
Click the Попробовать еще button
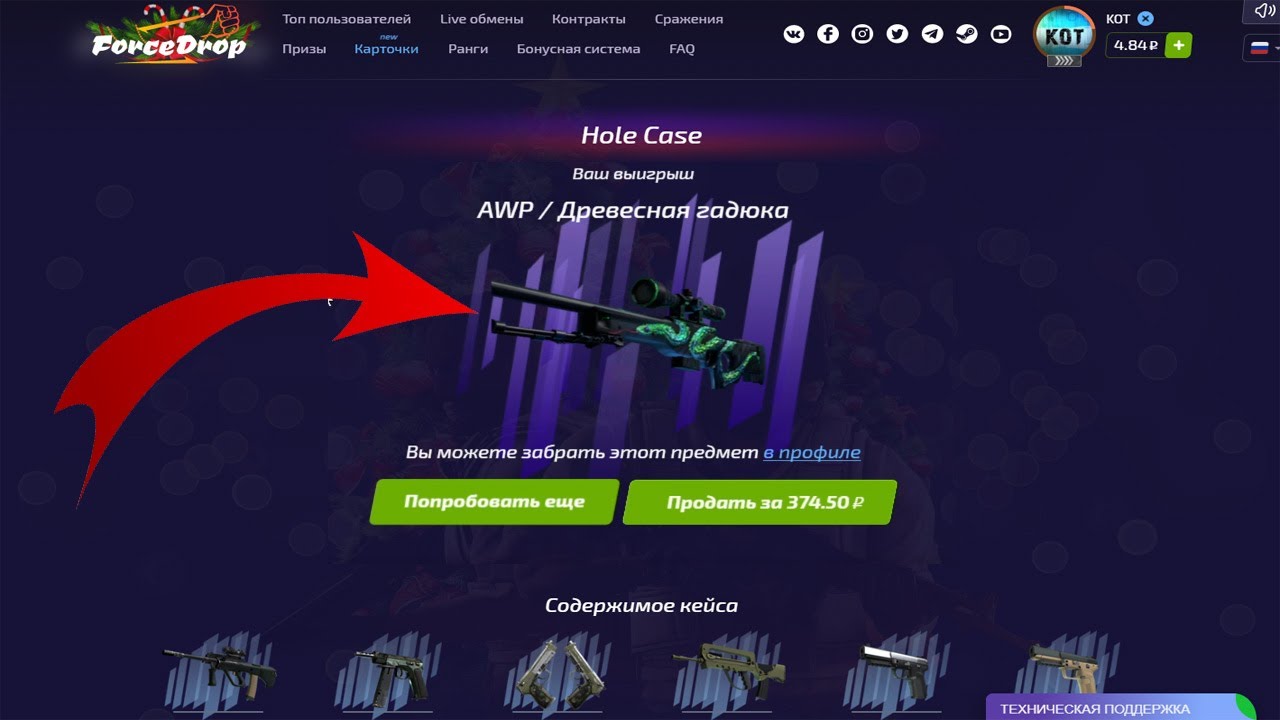pyautogui.click(x=494, y=502)
